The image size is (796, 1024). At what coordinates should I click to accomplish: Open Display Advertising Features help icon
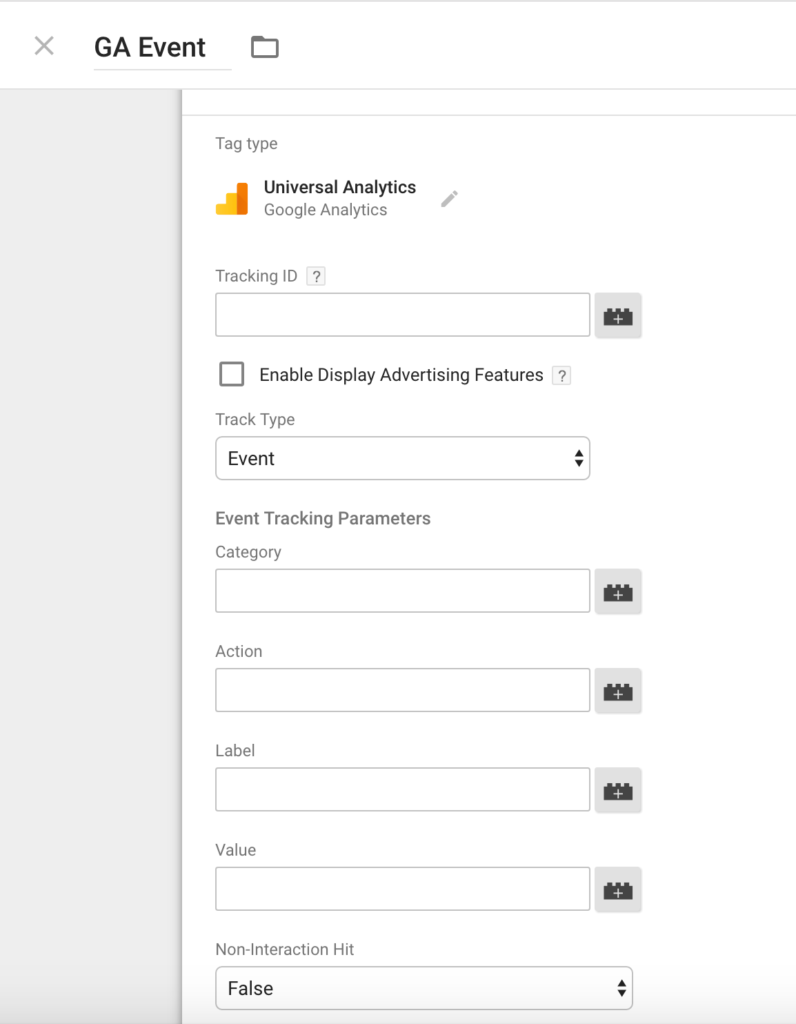[x=562, y=376]
